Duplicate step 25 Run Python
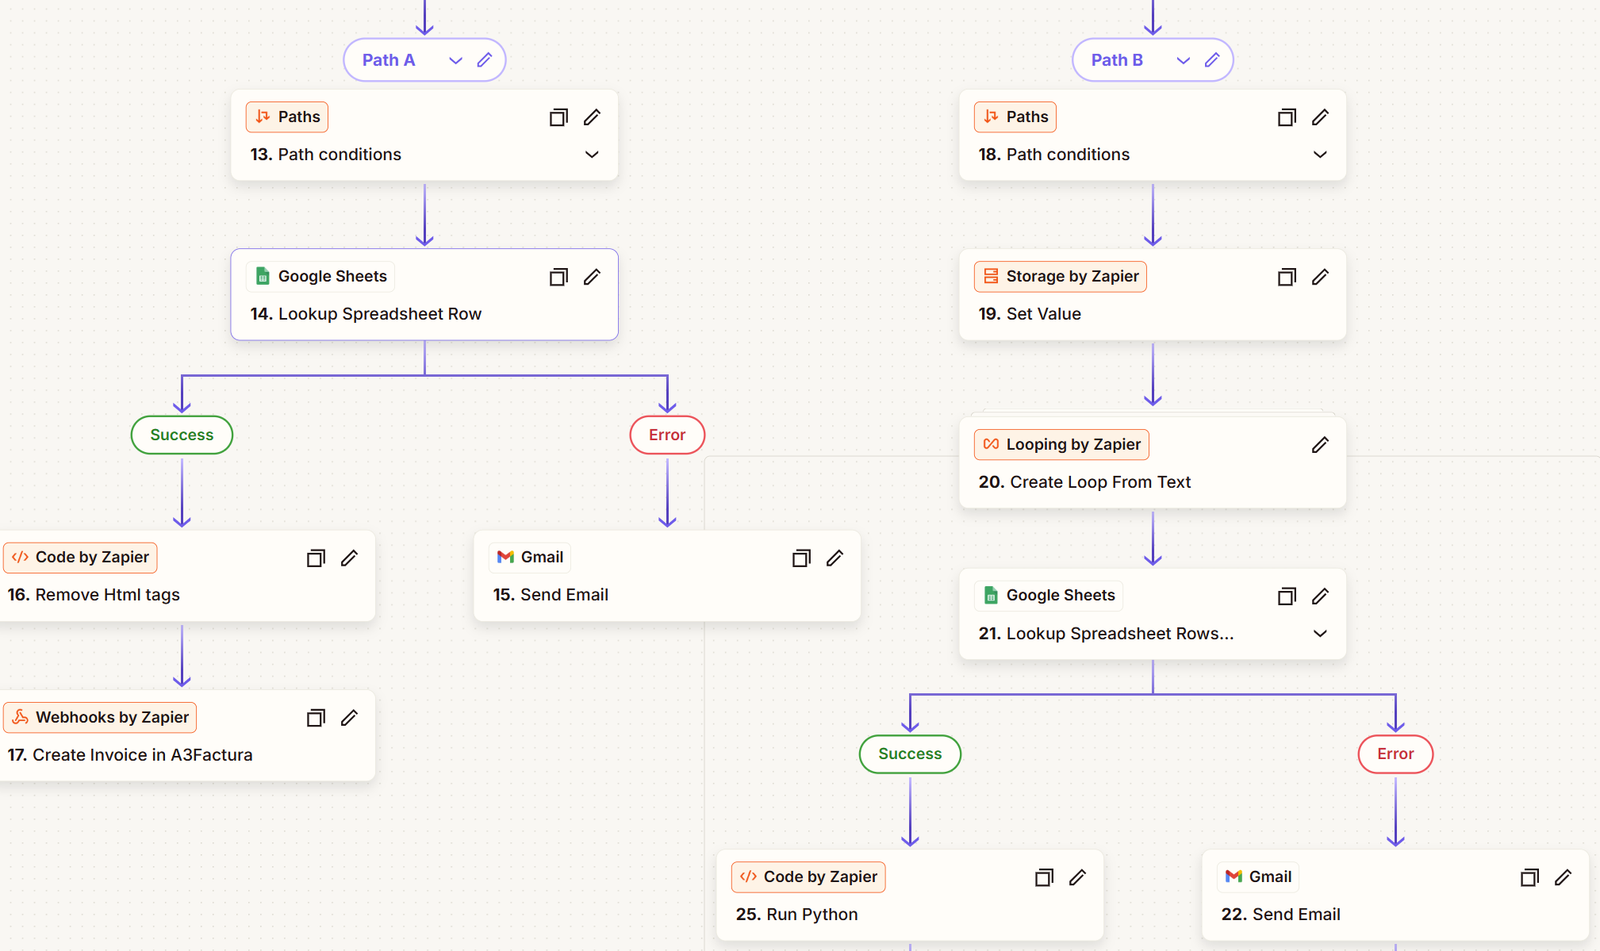The width and height of the screenshot is (1600, 951). coord(1044,877)
